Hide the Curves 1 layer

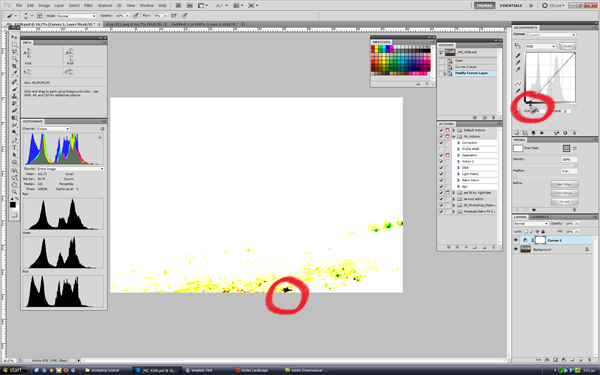[x=516, y=240]
